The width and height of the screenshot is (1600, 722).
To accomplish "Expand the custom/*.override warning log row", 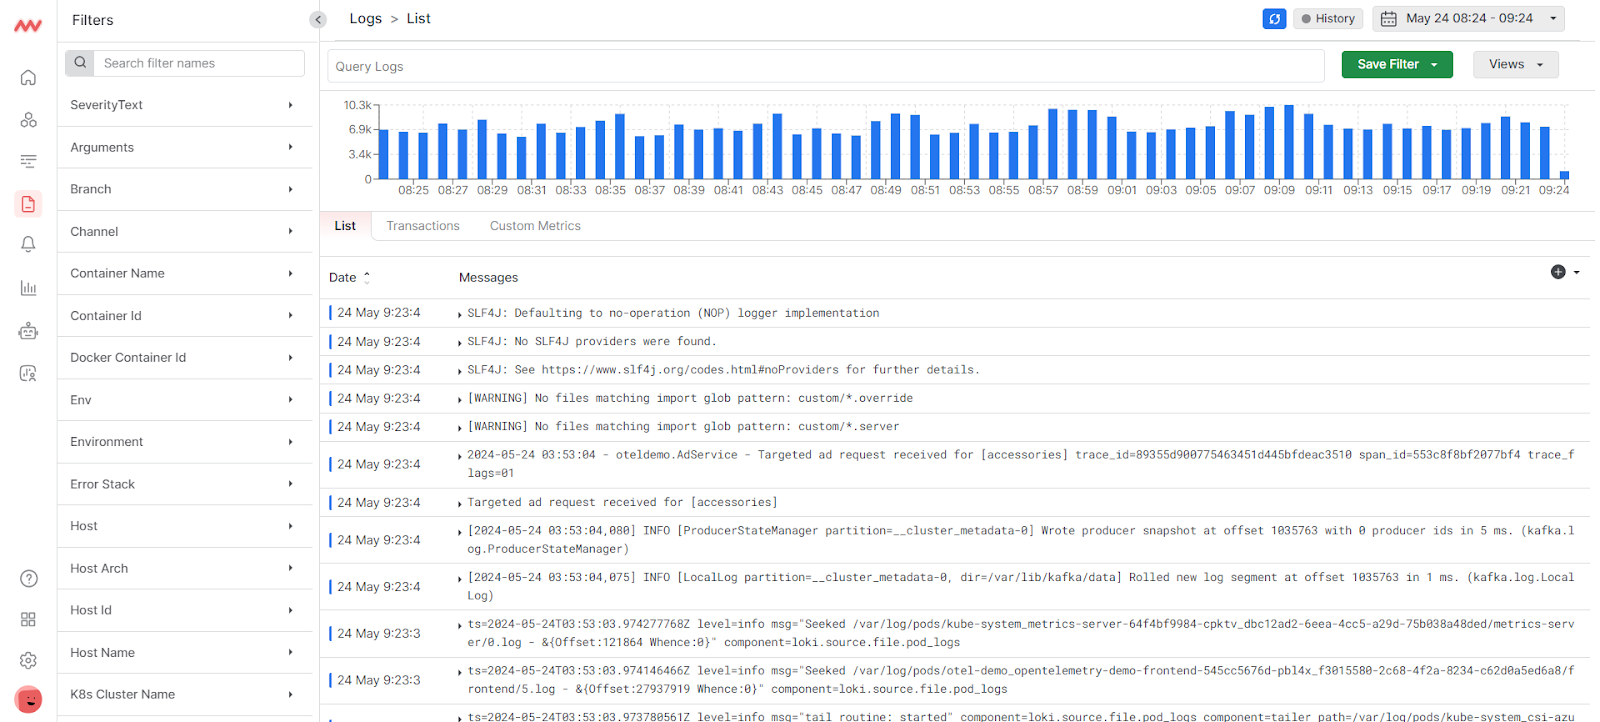I will pos(459,399).
